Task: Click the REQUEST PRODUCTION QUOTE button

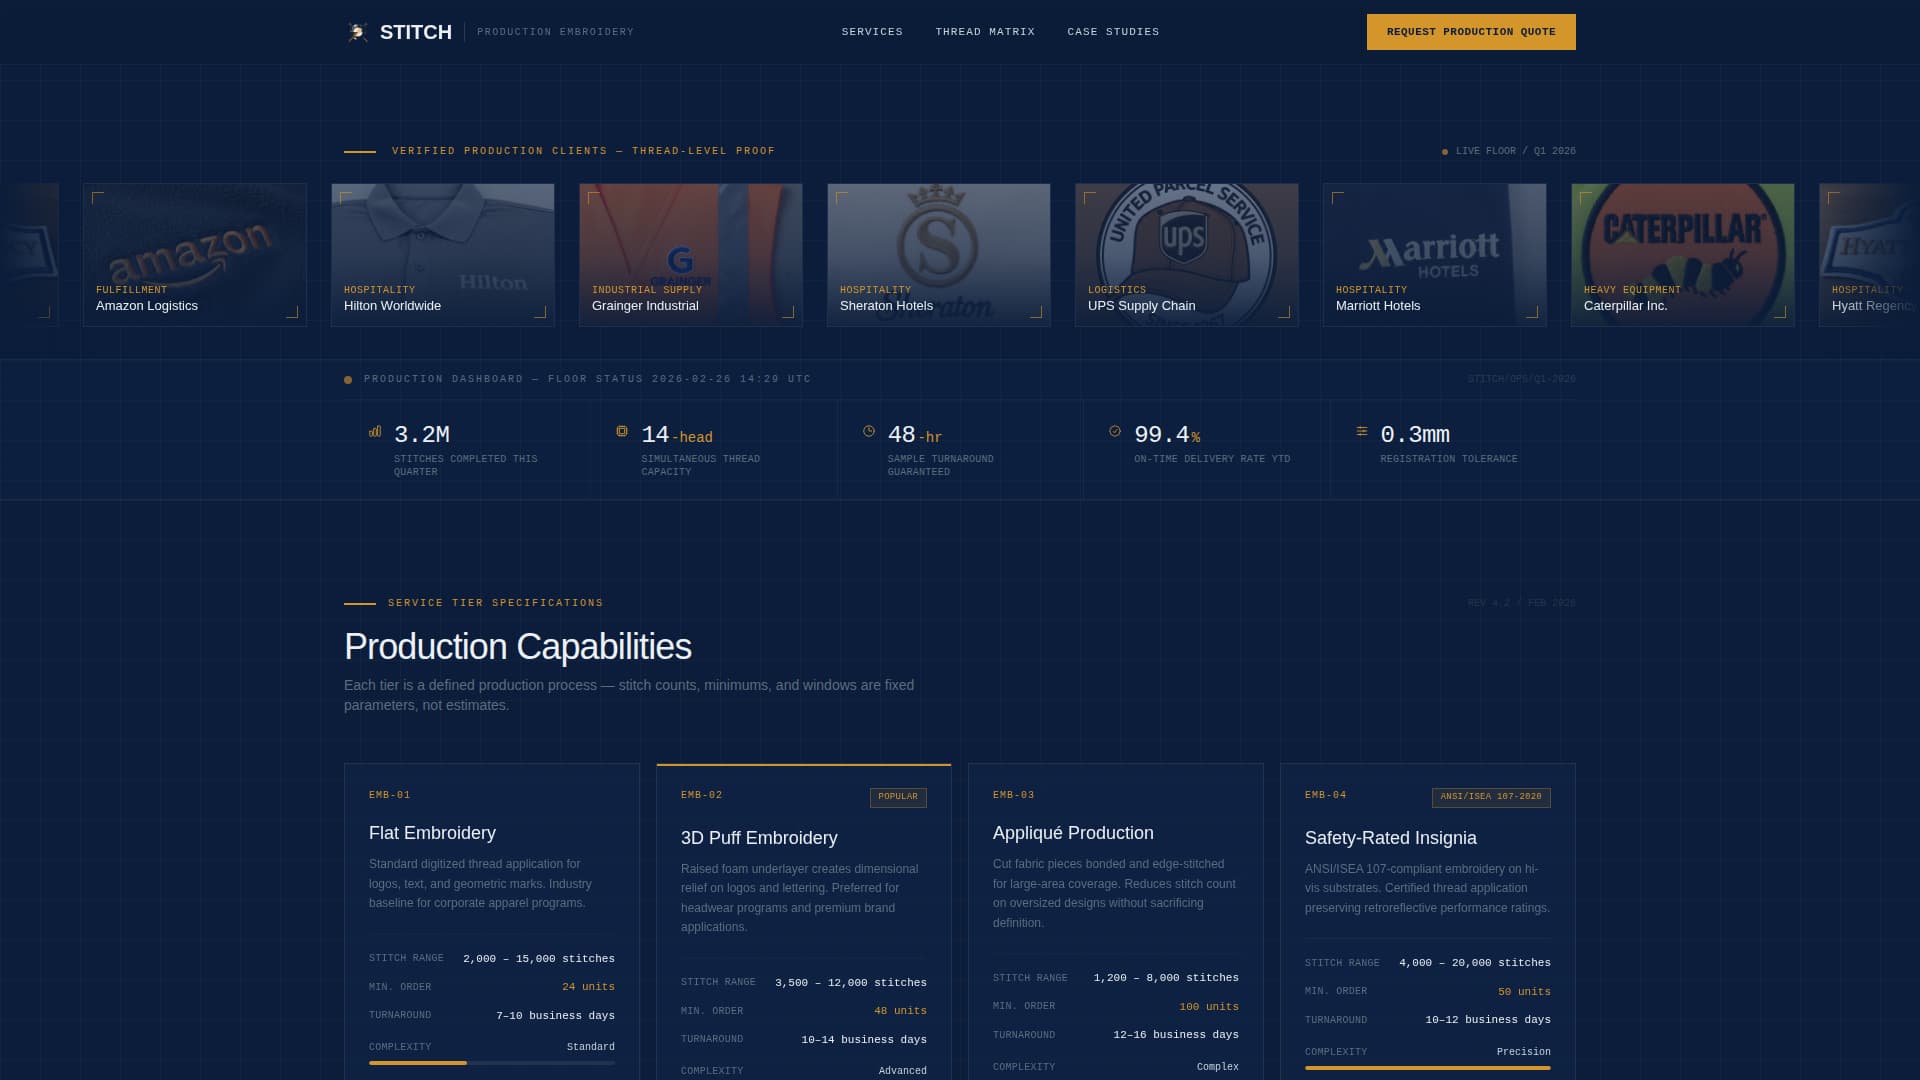Action: coord(1471,31)
